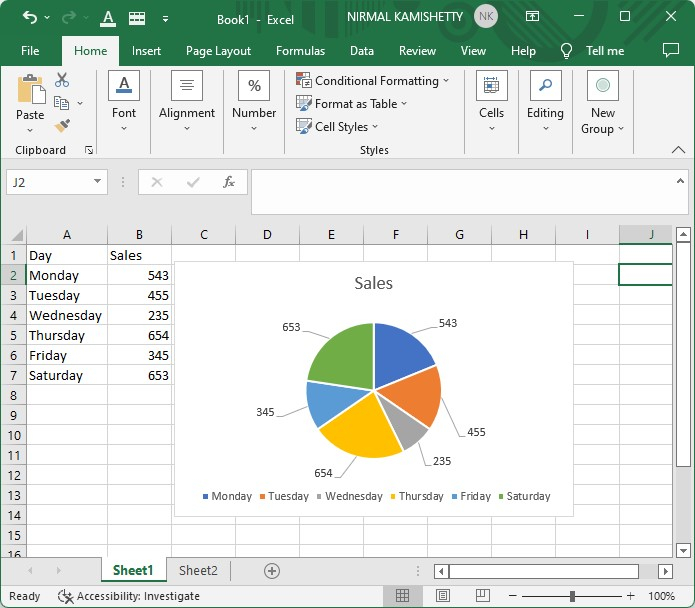Open the Name Box dropdown arrow

tap(98, 182)
